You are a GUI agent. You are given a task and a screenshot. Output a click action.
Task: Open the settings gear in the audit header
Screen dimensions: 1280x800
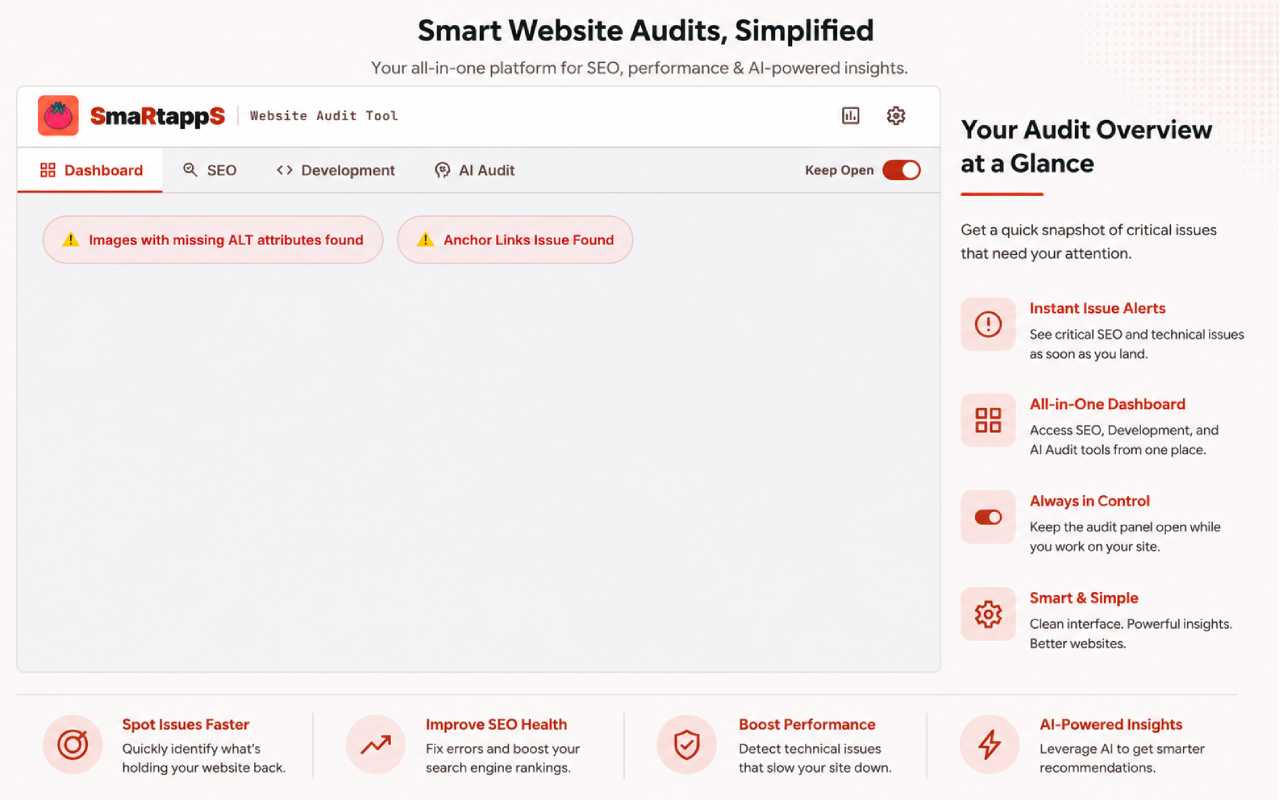coord(896,116)
